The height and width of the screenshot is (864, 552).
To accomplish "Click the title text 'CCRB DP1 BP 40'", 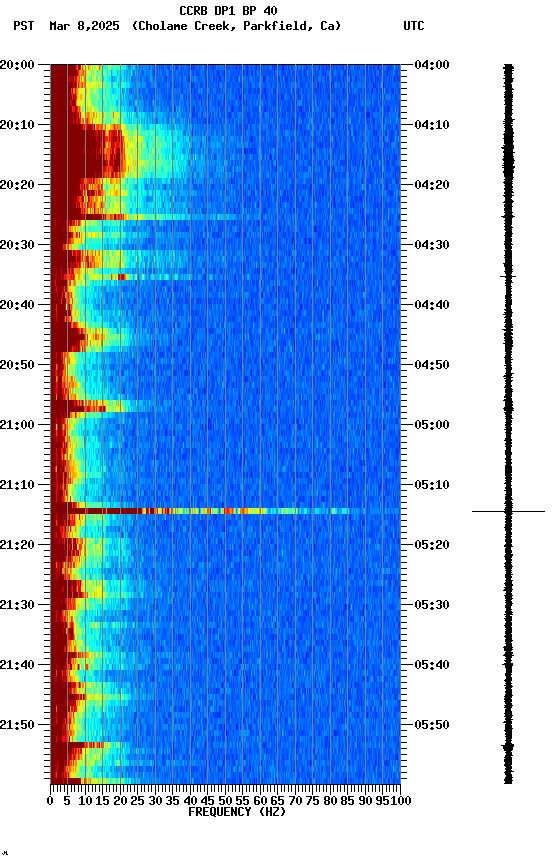I will click(x=228, y=11).
